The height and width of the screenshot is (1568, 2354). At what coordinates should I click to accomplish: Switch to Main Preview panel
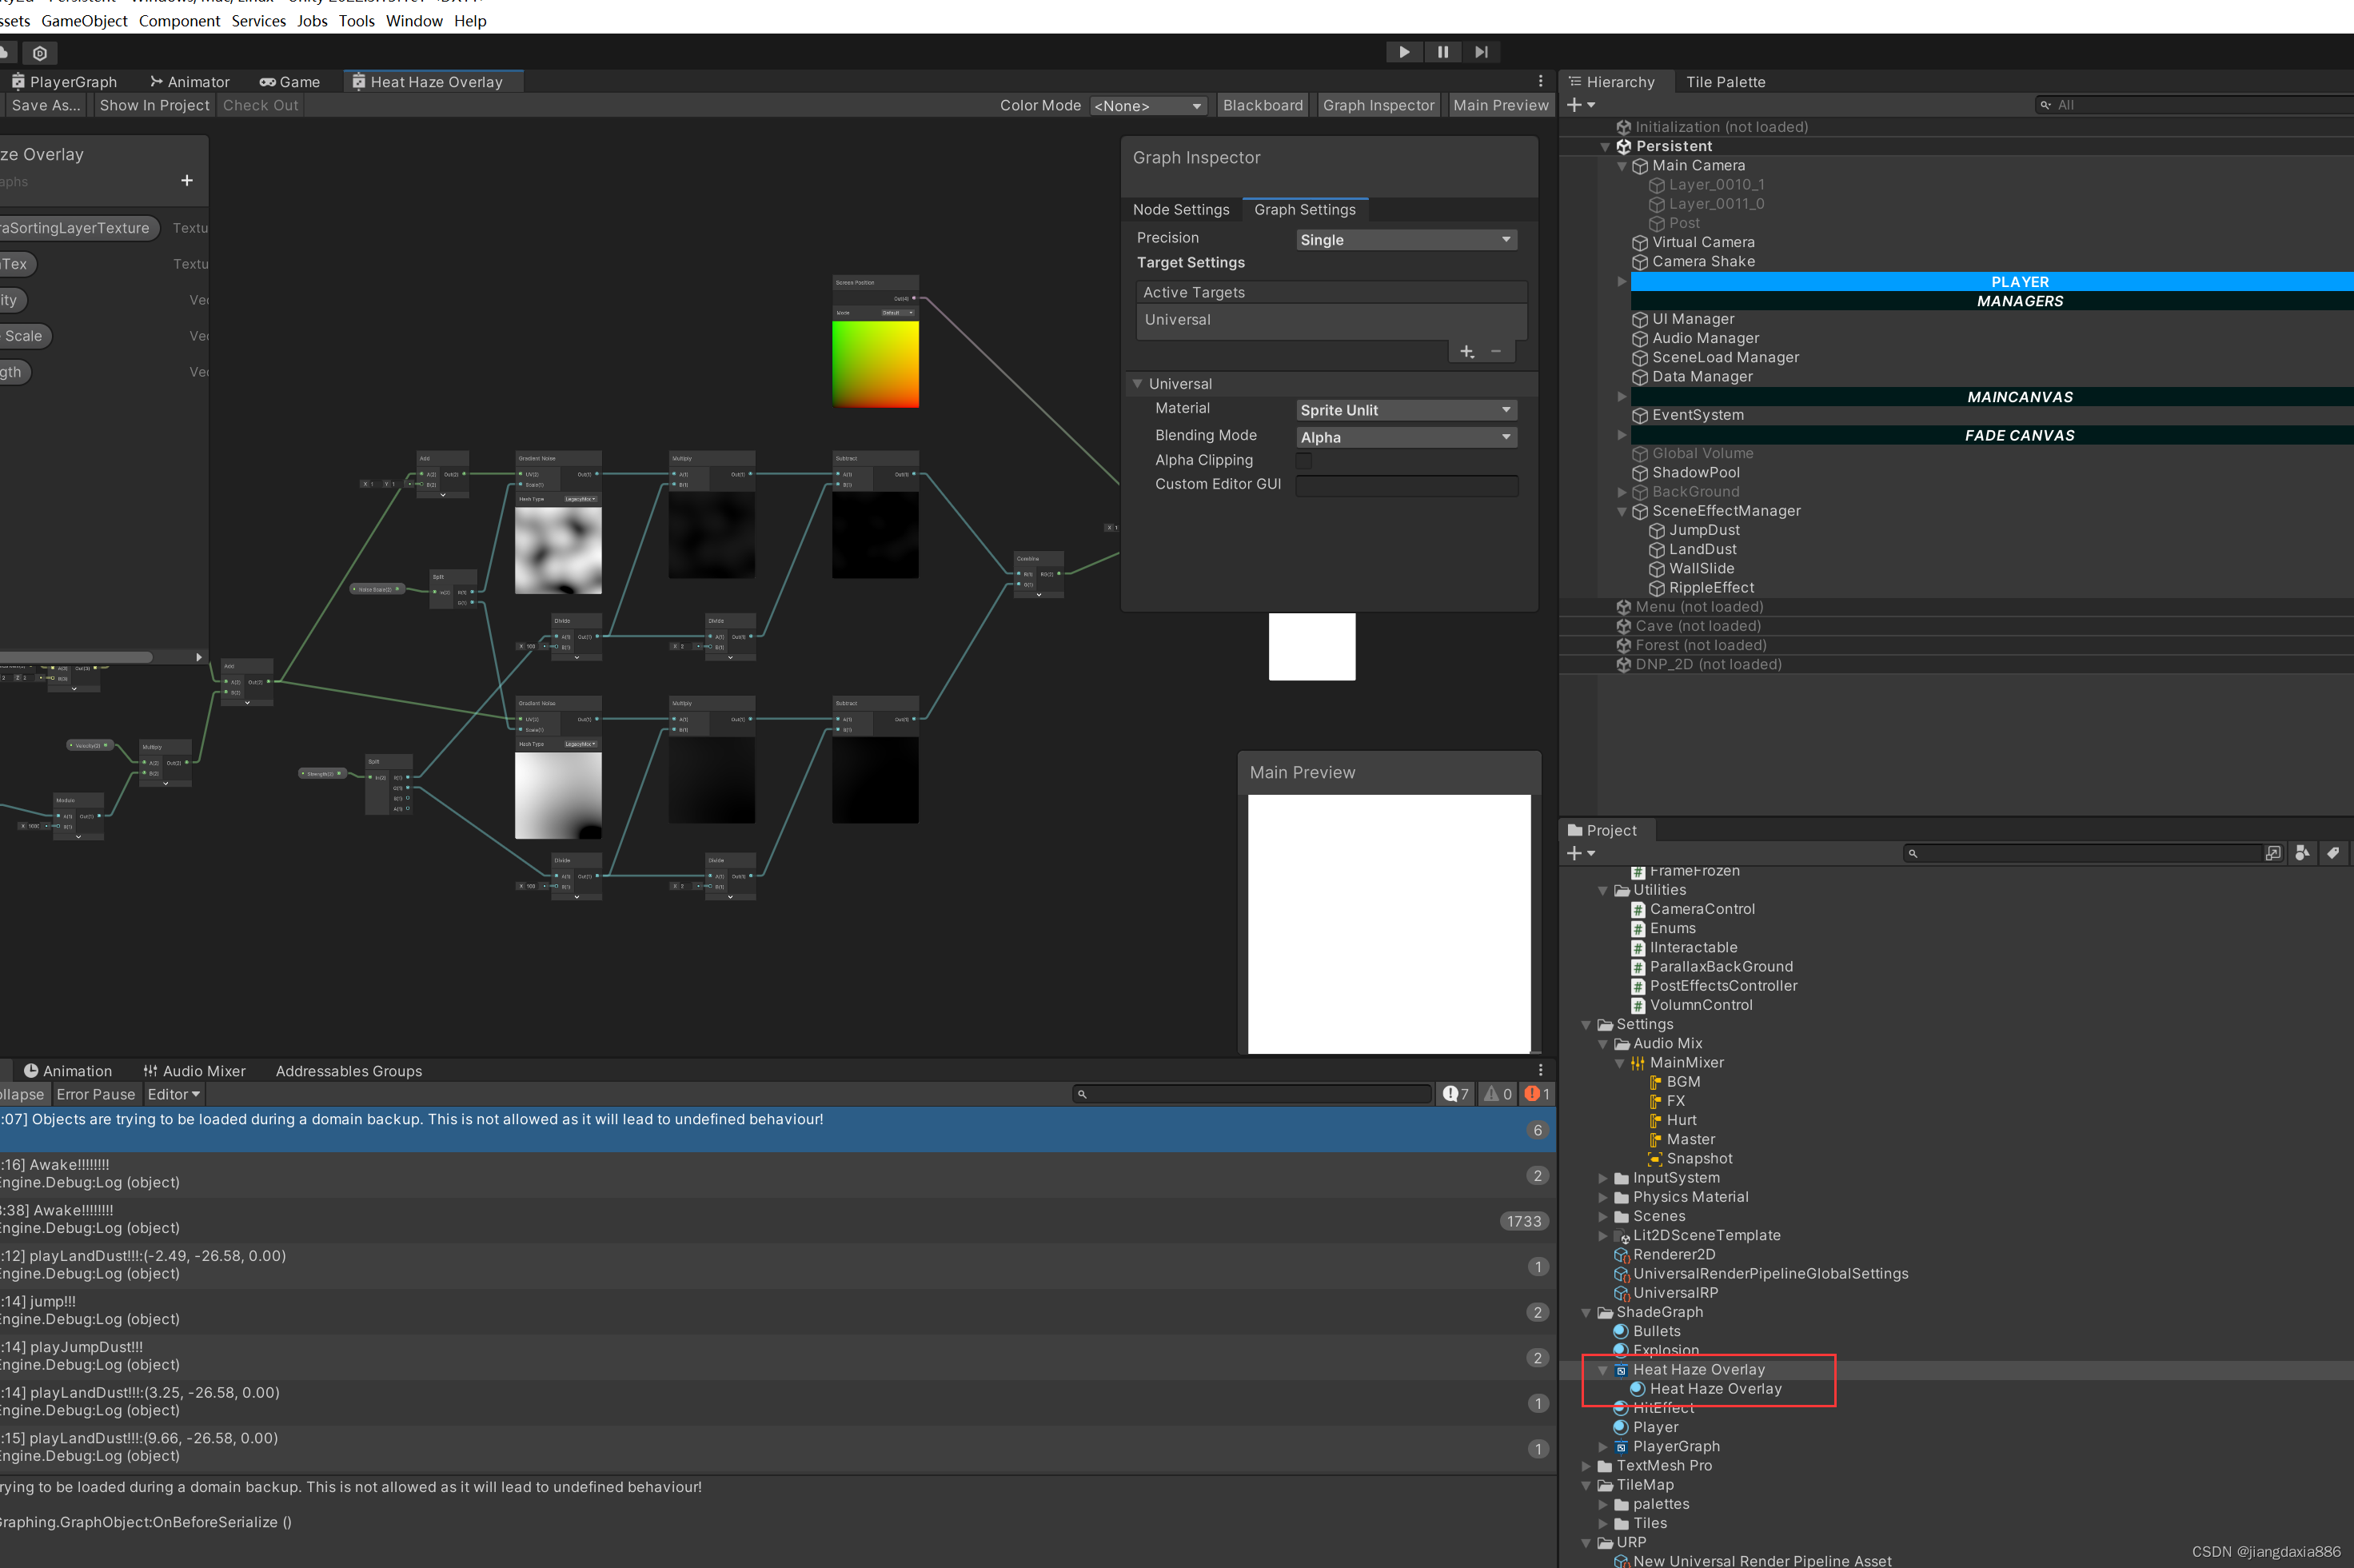point(1496,105)
